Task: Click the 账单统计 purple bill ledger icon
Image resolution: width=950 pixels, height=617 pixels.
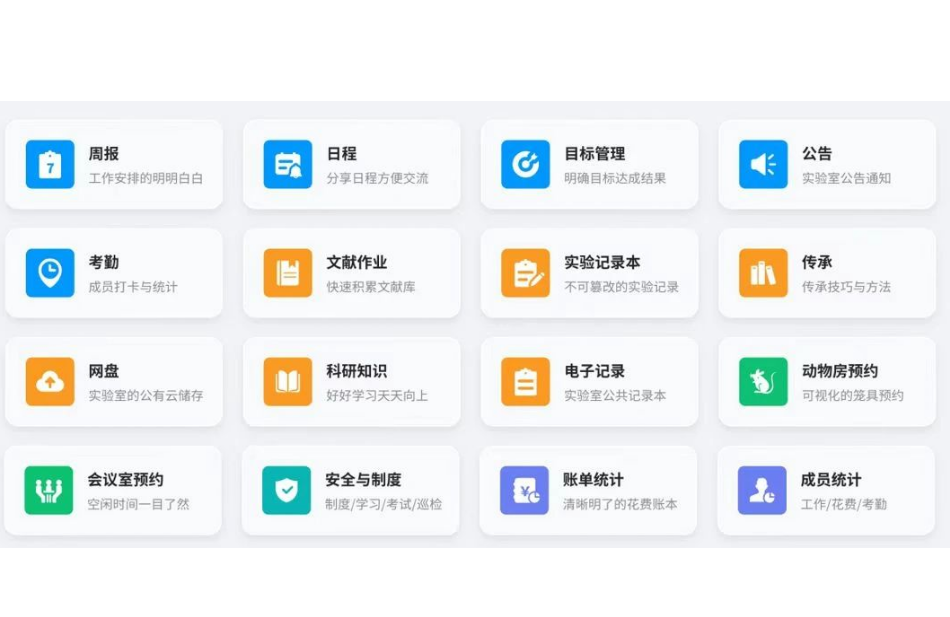Action: [525, 490]
